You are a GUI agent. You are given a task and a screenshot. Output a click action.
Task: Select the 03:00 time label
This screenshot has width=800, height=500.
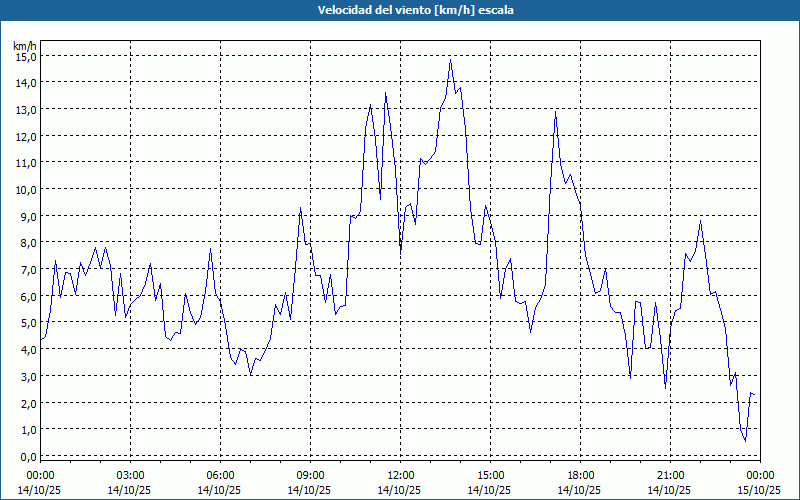pyautogui.click(x=130, y=475)
